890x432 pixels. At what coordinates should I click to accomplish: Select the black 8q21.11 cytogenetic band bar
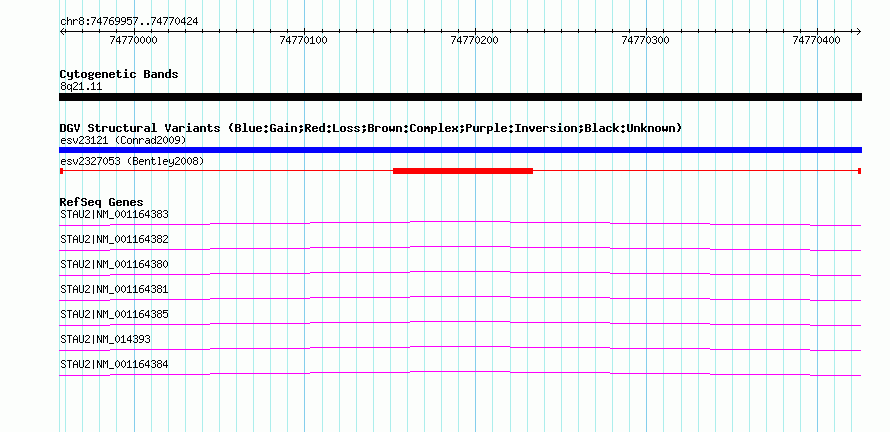pyautogui.click(x=460, y=97)
